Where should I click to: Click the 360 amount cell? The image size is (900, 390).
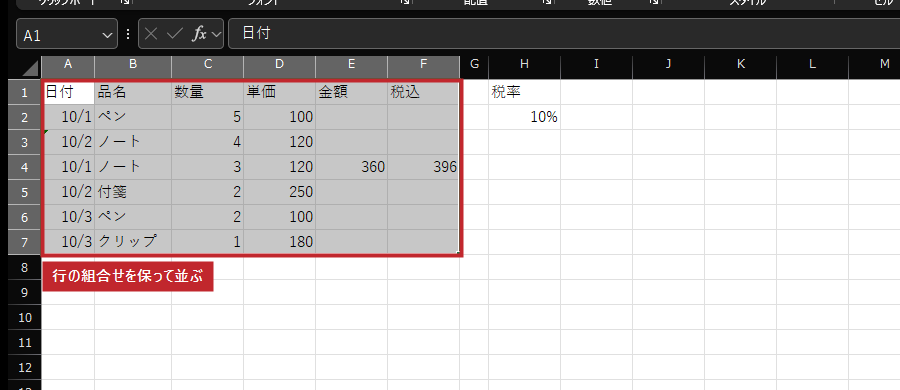point(352,167)
